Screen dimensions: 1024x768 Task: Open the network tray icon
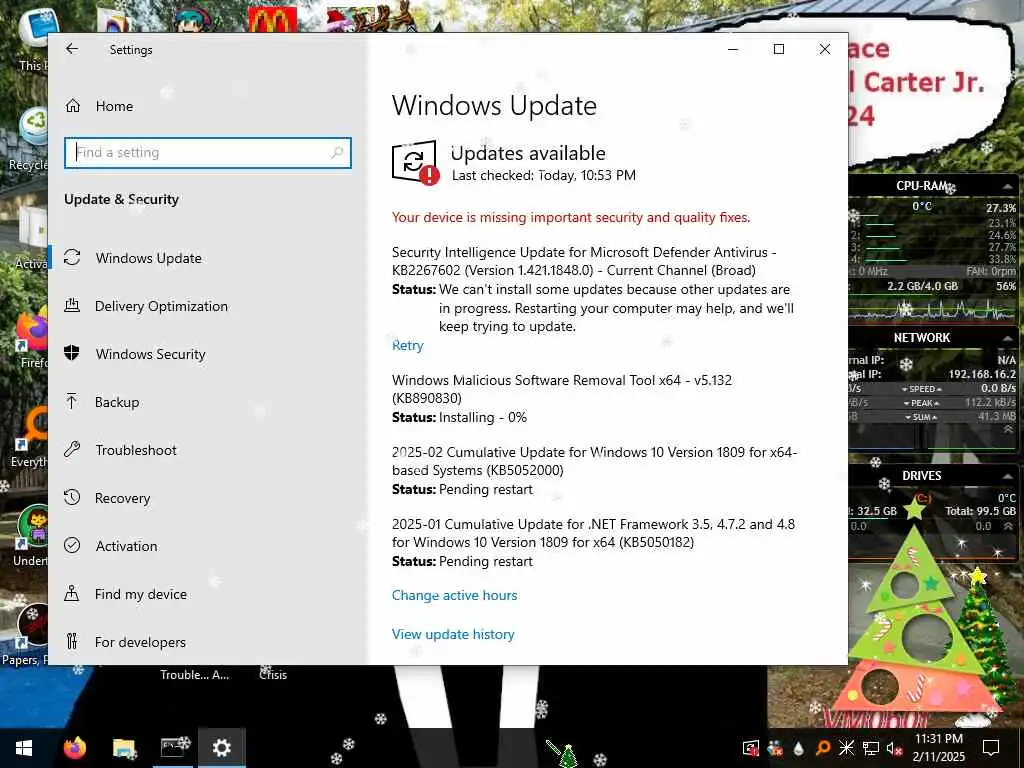[x=870, y=748]
